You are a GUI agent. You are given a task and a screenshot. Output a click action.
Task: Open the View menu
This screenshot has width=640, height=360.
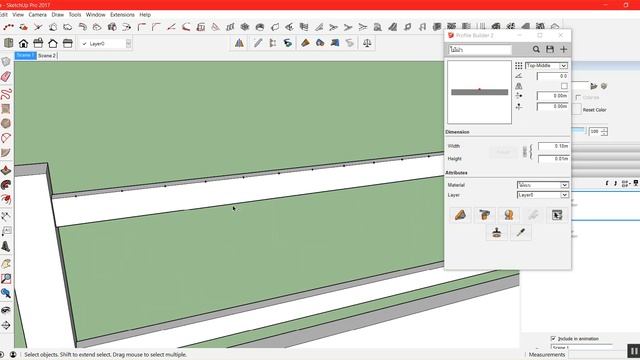tap(18, 14)
